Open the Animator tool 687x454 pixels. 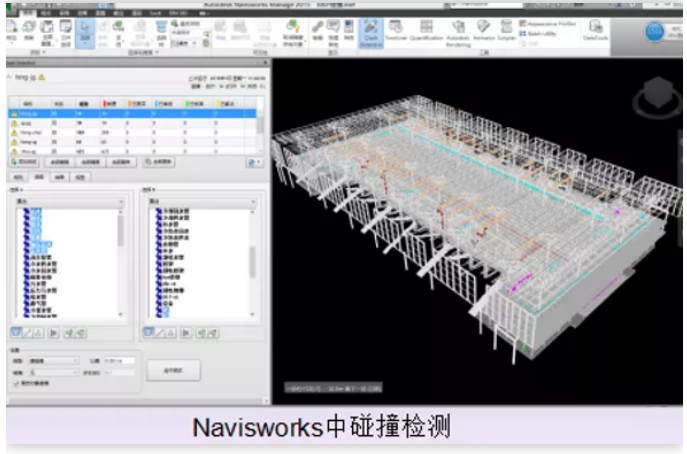tap(484, 31)
